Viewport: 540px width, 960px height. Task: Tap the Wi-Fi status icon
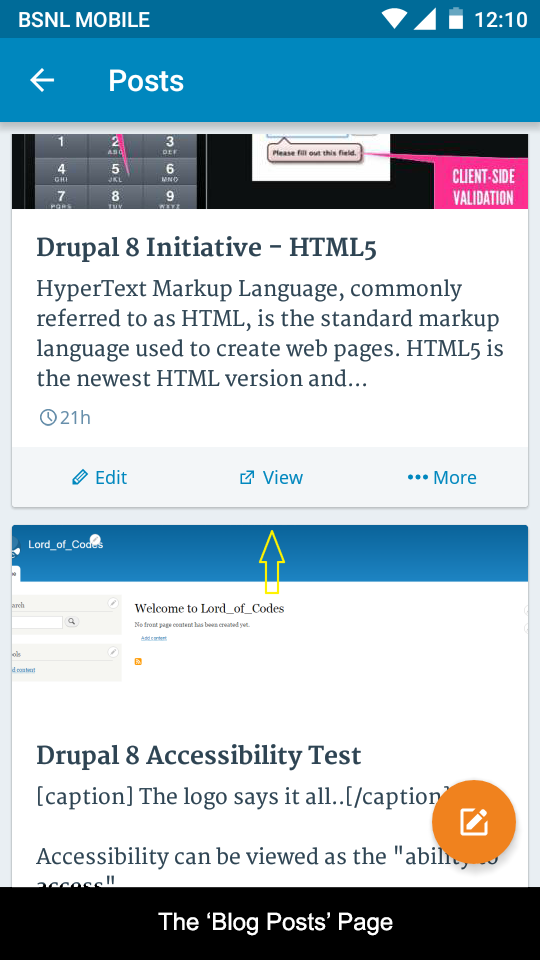pyautogui.click(x=395, y=19)
